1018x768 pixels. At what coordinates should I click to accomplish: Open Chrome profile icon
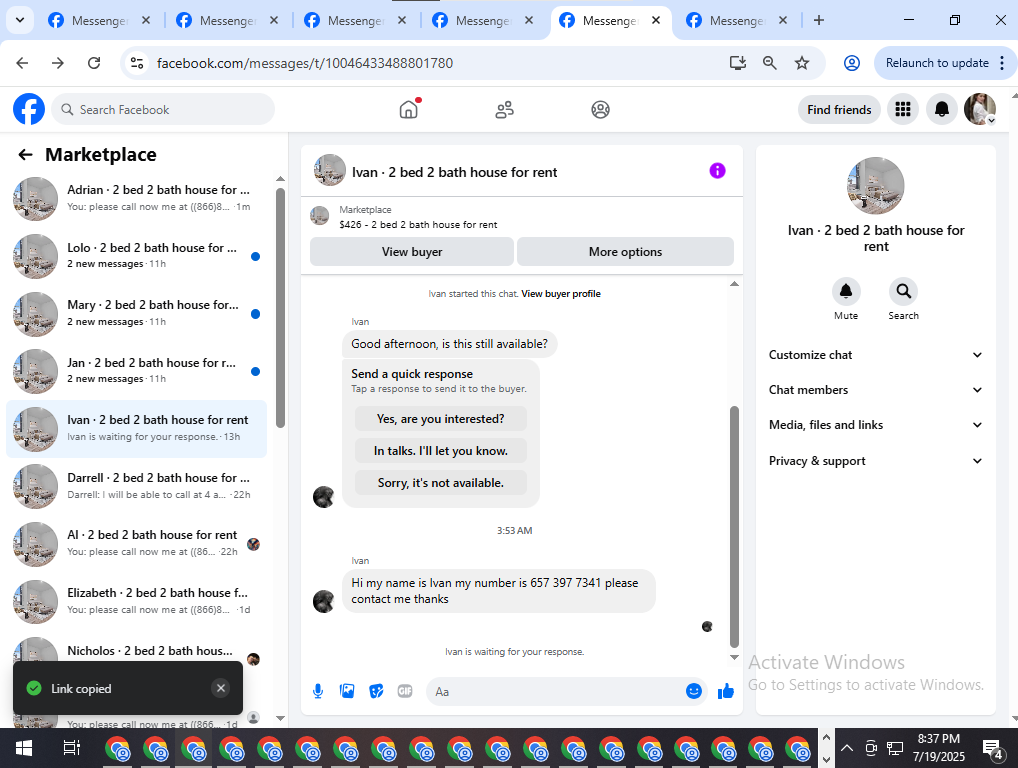click(x=852, y=63)
